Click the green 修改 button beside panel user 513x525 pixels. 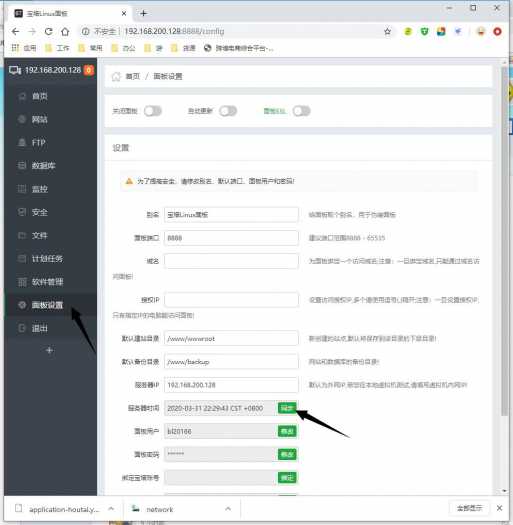(x=287, y=431)
